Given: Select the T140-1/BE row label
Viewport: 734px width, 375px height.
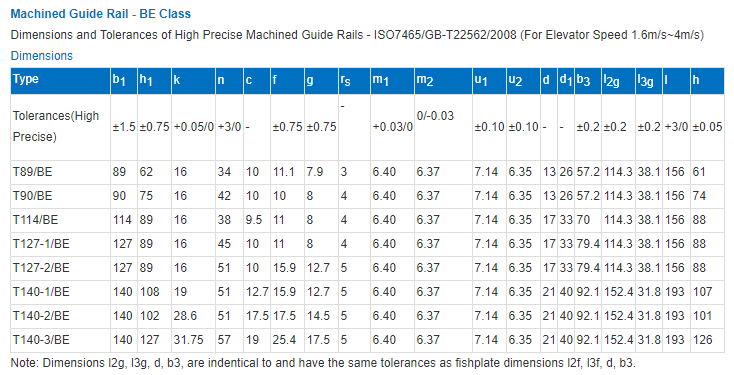Looking at the screenshot, I should coord(41,292).
